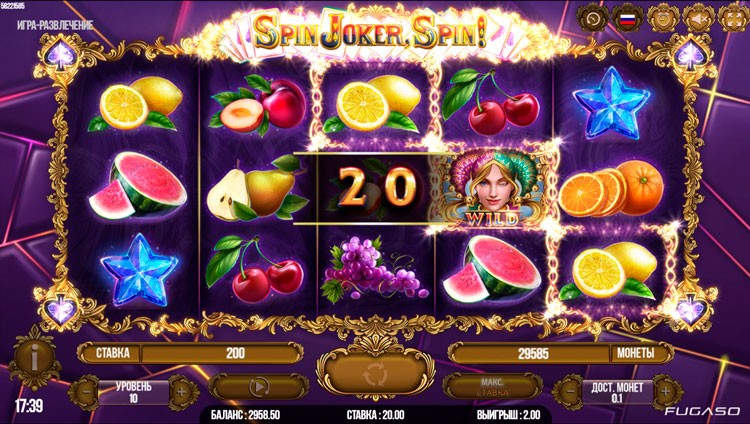Screen dimensions: 750x424
Task: Start autoplay with the play icon
Action: point(259,387)
